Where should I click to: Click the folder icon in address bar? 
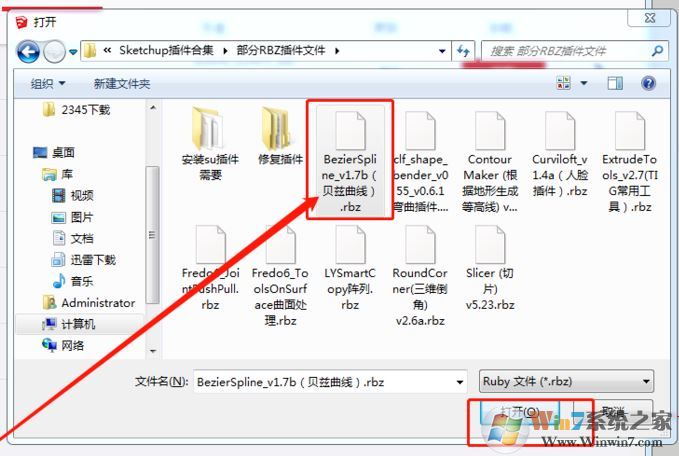[90, 51]
